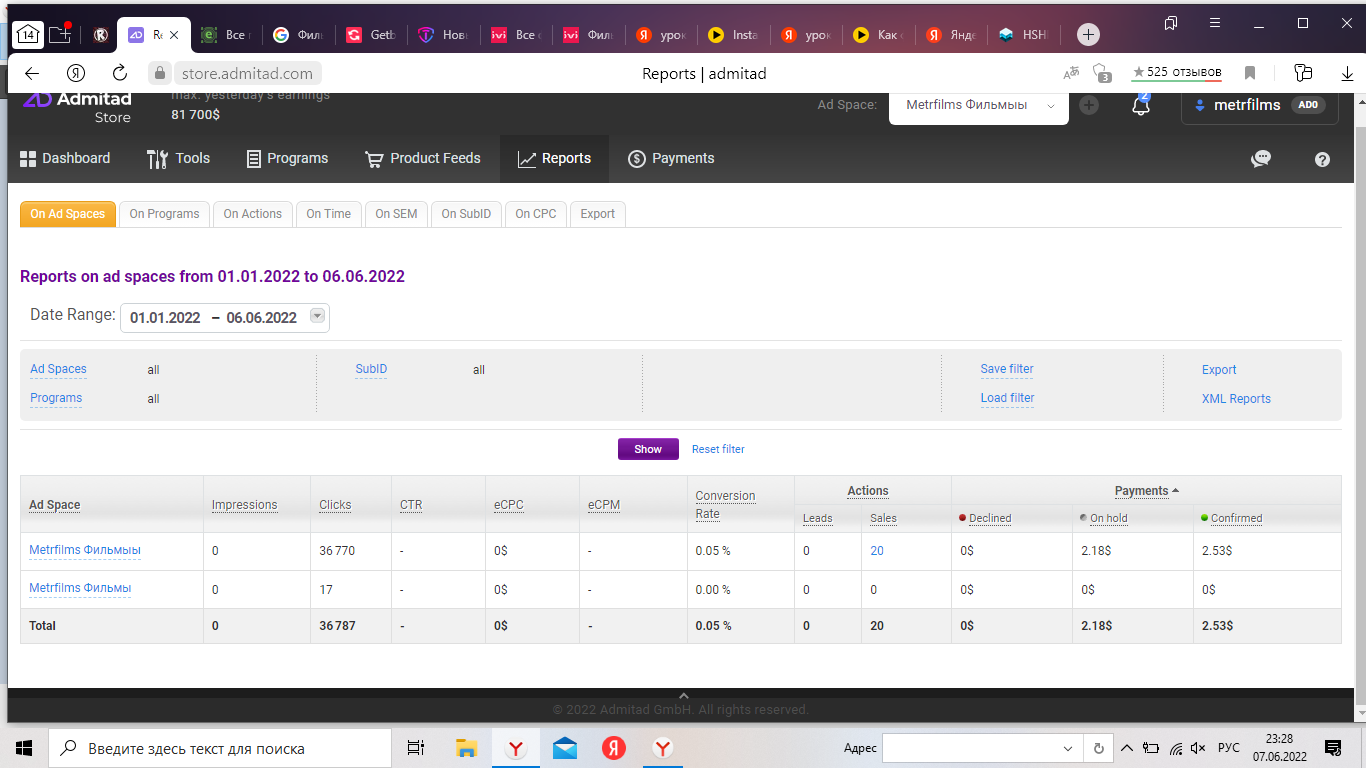Screen dimensions: 1366x768
Task: Open the Dashboard menu
Action: click(65, 158)
